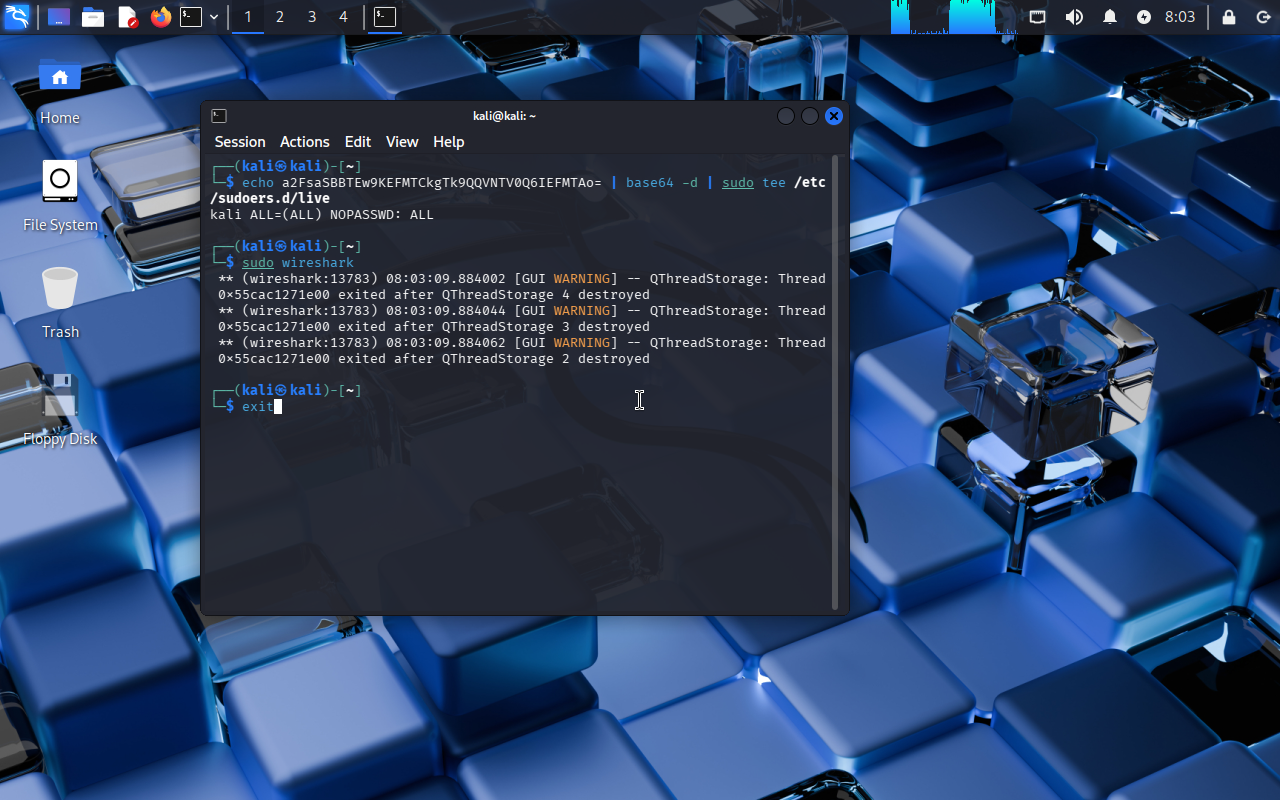Screen dimensions: 1280x800
Task: Click the terminal vertical scrollbar
Action: (836, 380)
